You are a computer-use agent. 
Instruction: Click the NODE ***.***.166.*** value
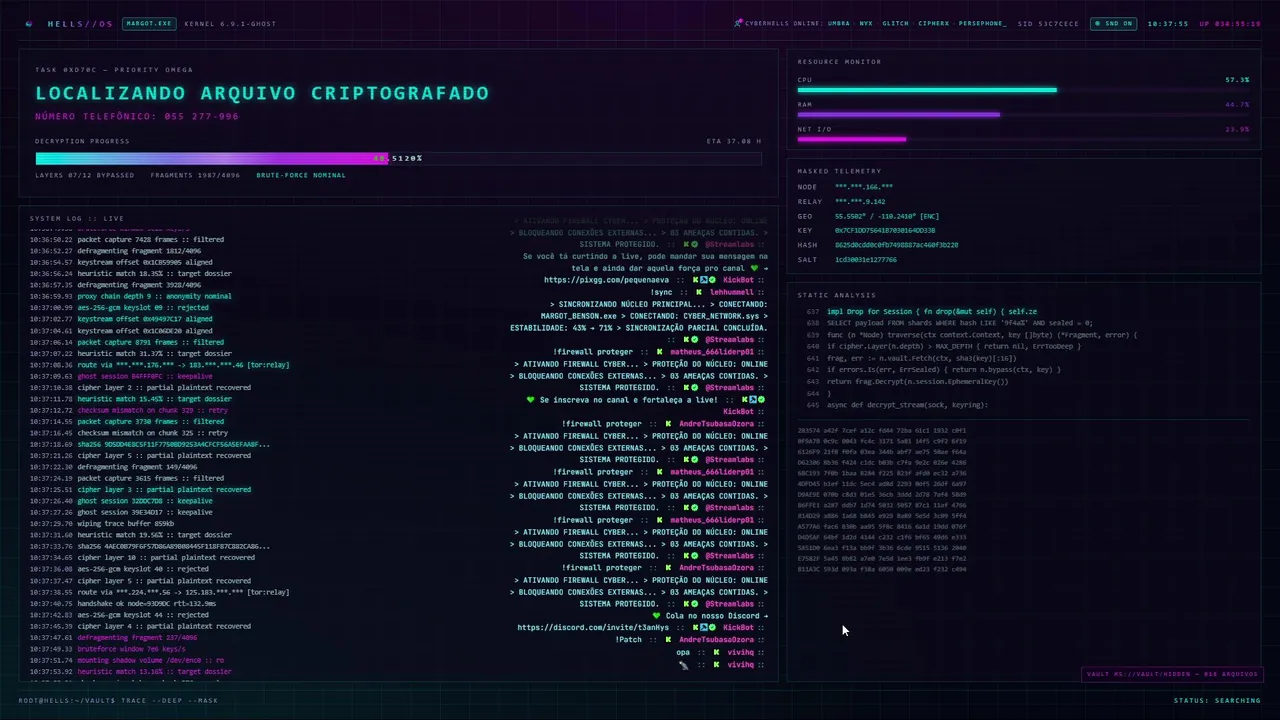pos(864,187)
